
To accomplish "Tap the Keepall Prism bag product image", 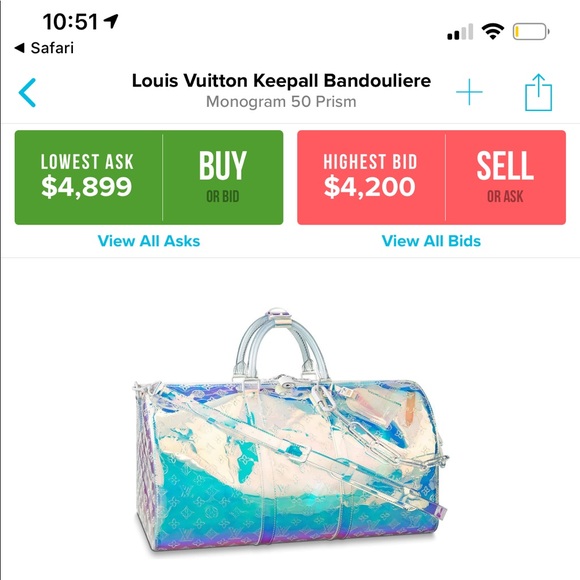I will point(290,431).
